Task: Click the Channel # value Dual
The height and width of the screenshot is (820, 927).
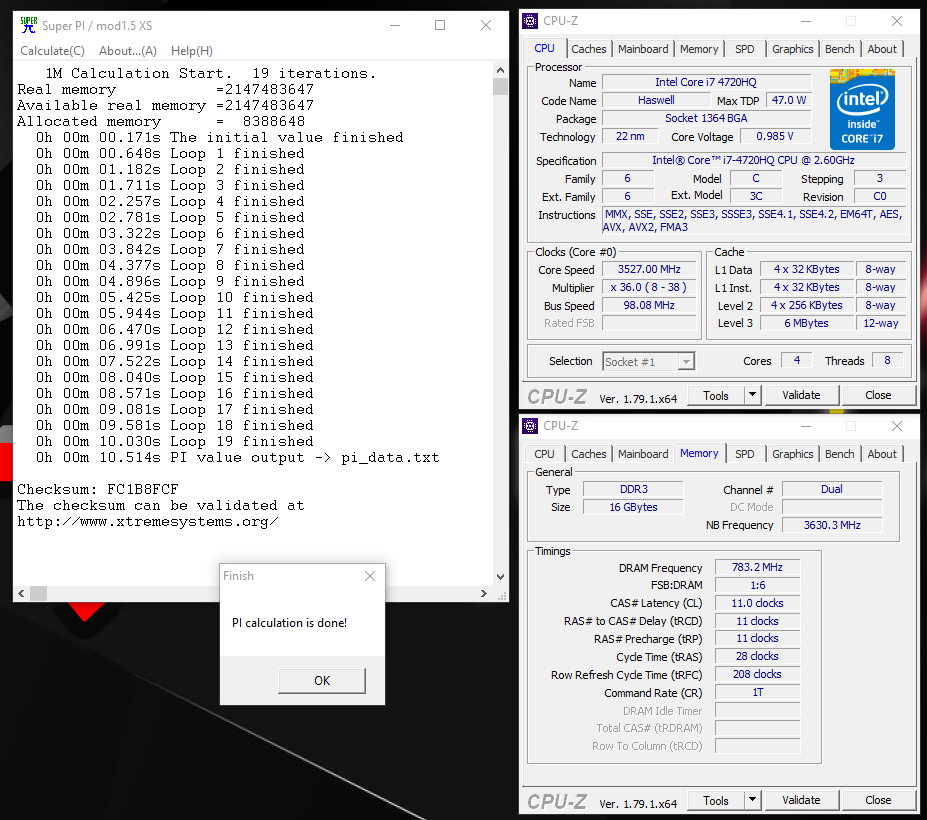Action: coord(832,490)
